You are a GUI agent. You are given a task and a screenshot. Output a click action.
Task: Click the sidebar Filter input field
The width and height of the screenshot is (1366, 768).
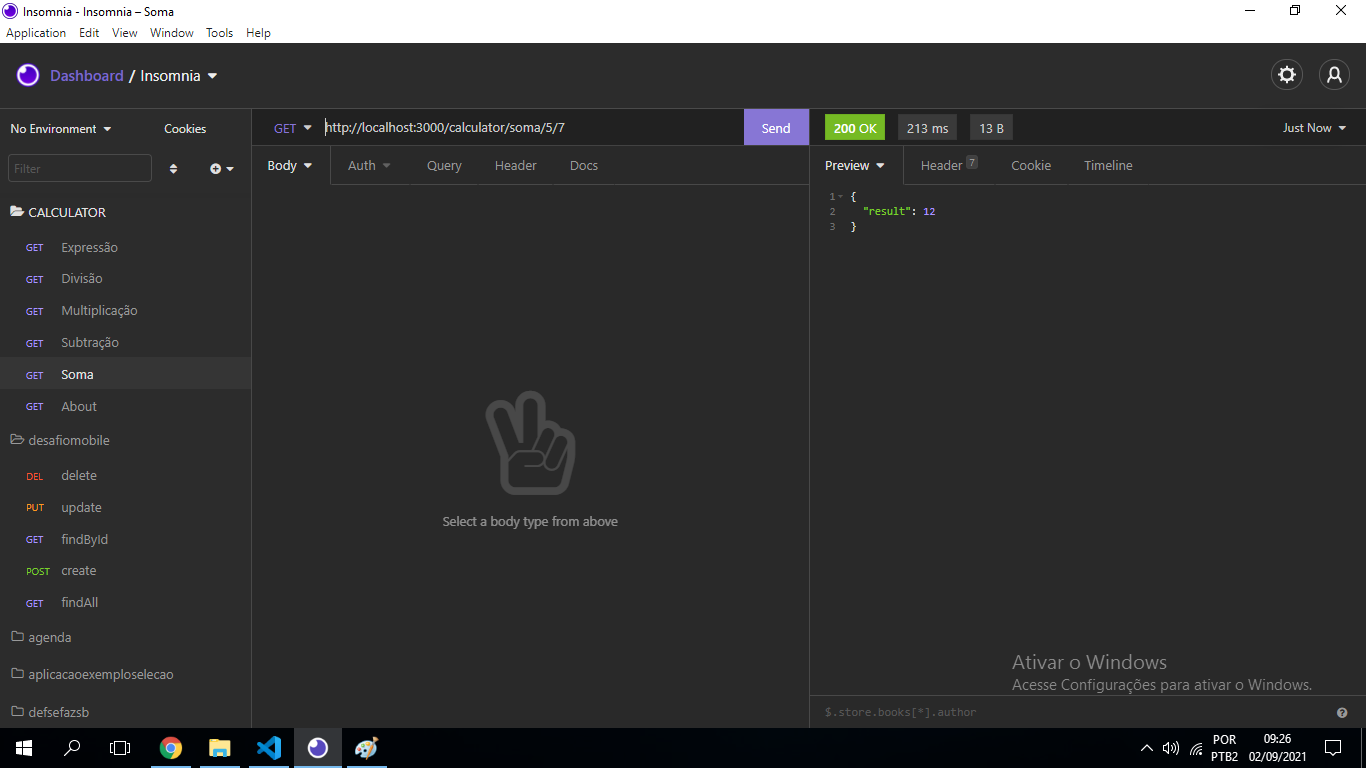(80, 168)
